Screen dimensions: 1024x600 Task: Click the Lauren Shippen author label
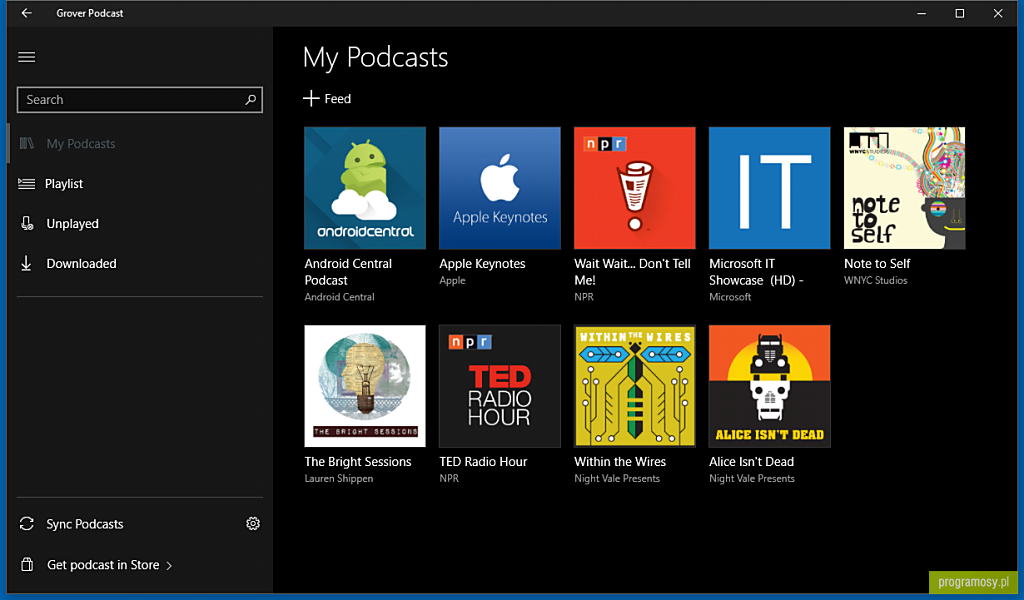pos(339,479)
